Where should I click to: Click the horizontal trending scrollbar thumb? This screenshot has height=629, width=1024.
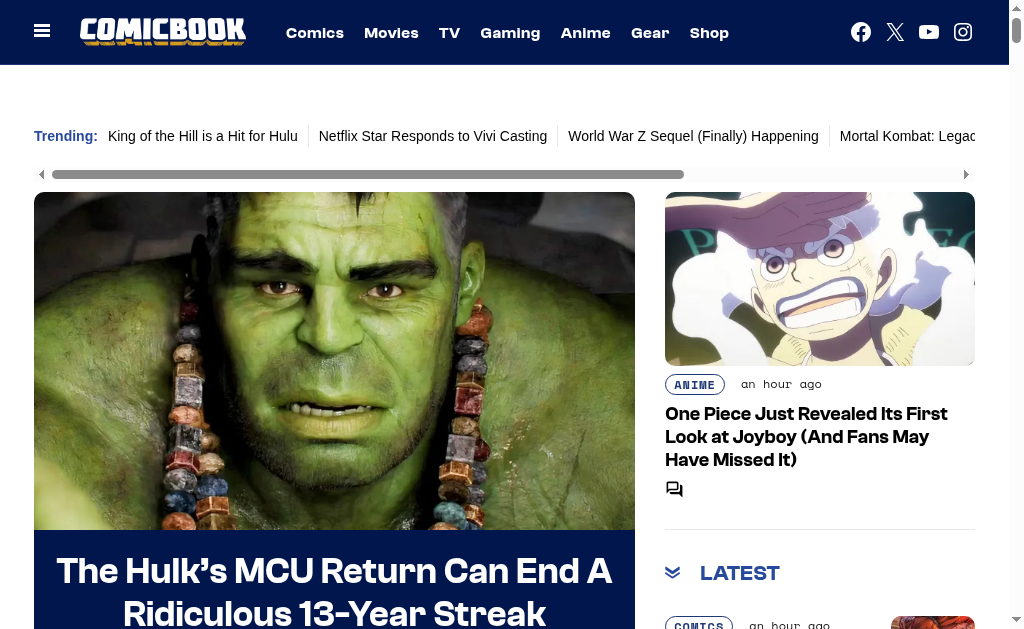(368, 174)
